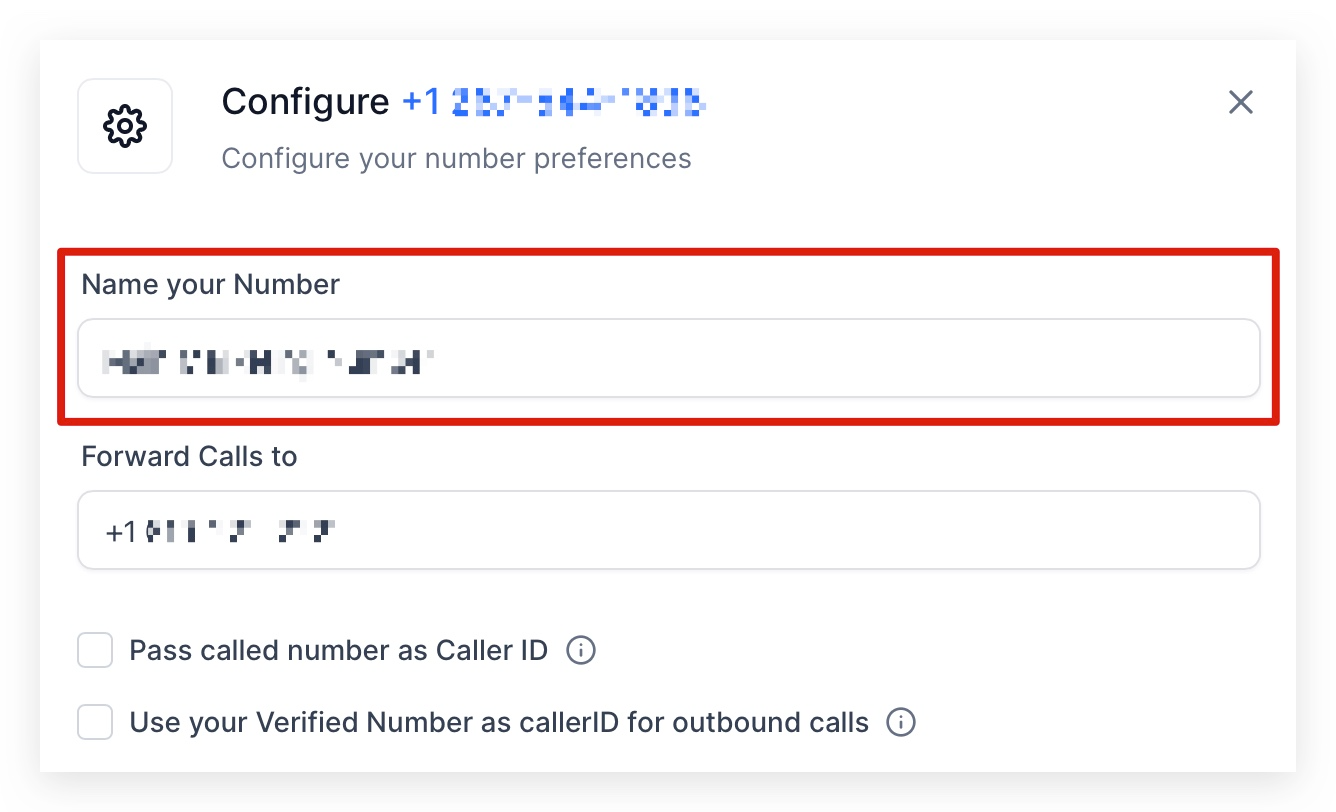The height and width of the screenshot is (812, 1336).
Task: Click the "Forward Calls to" label
Action: tap(189, 457)
